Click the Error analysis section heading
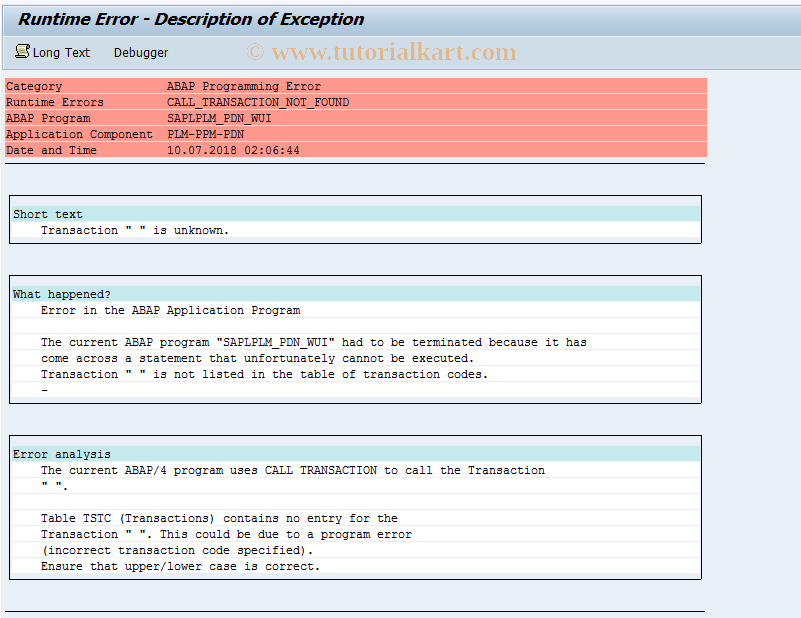The image size is (801, 618). pos(62,454)
